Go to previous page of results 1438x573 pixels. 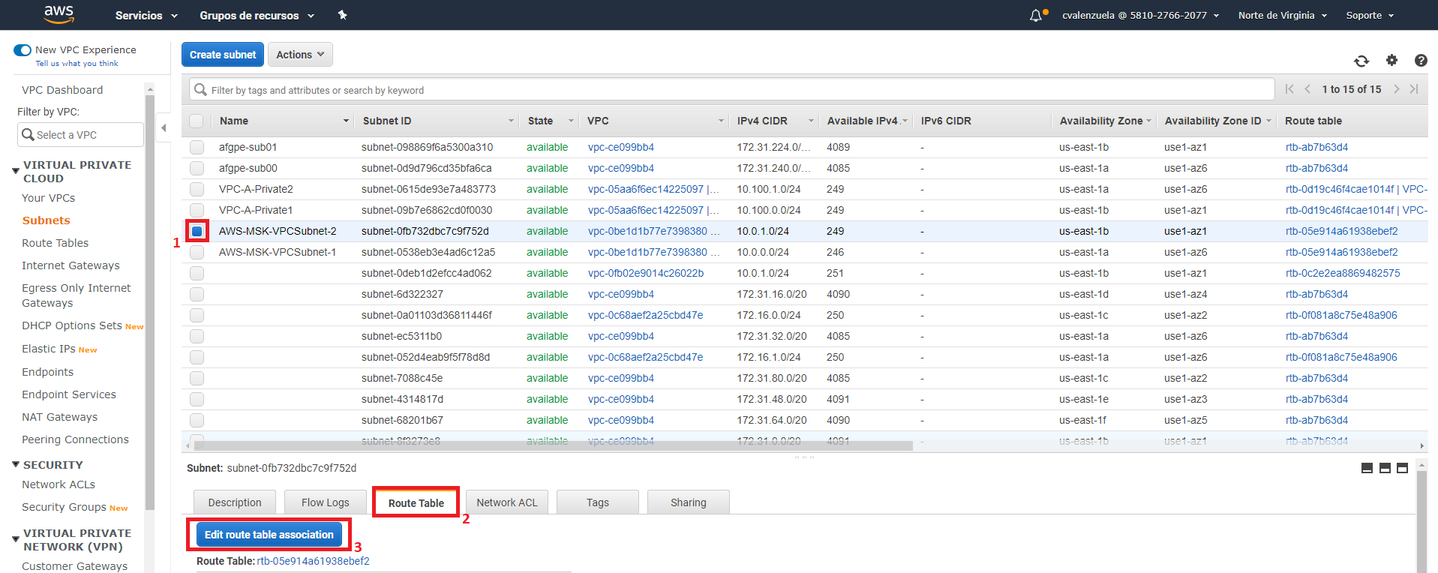1307,89
